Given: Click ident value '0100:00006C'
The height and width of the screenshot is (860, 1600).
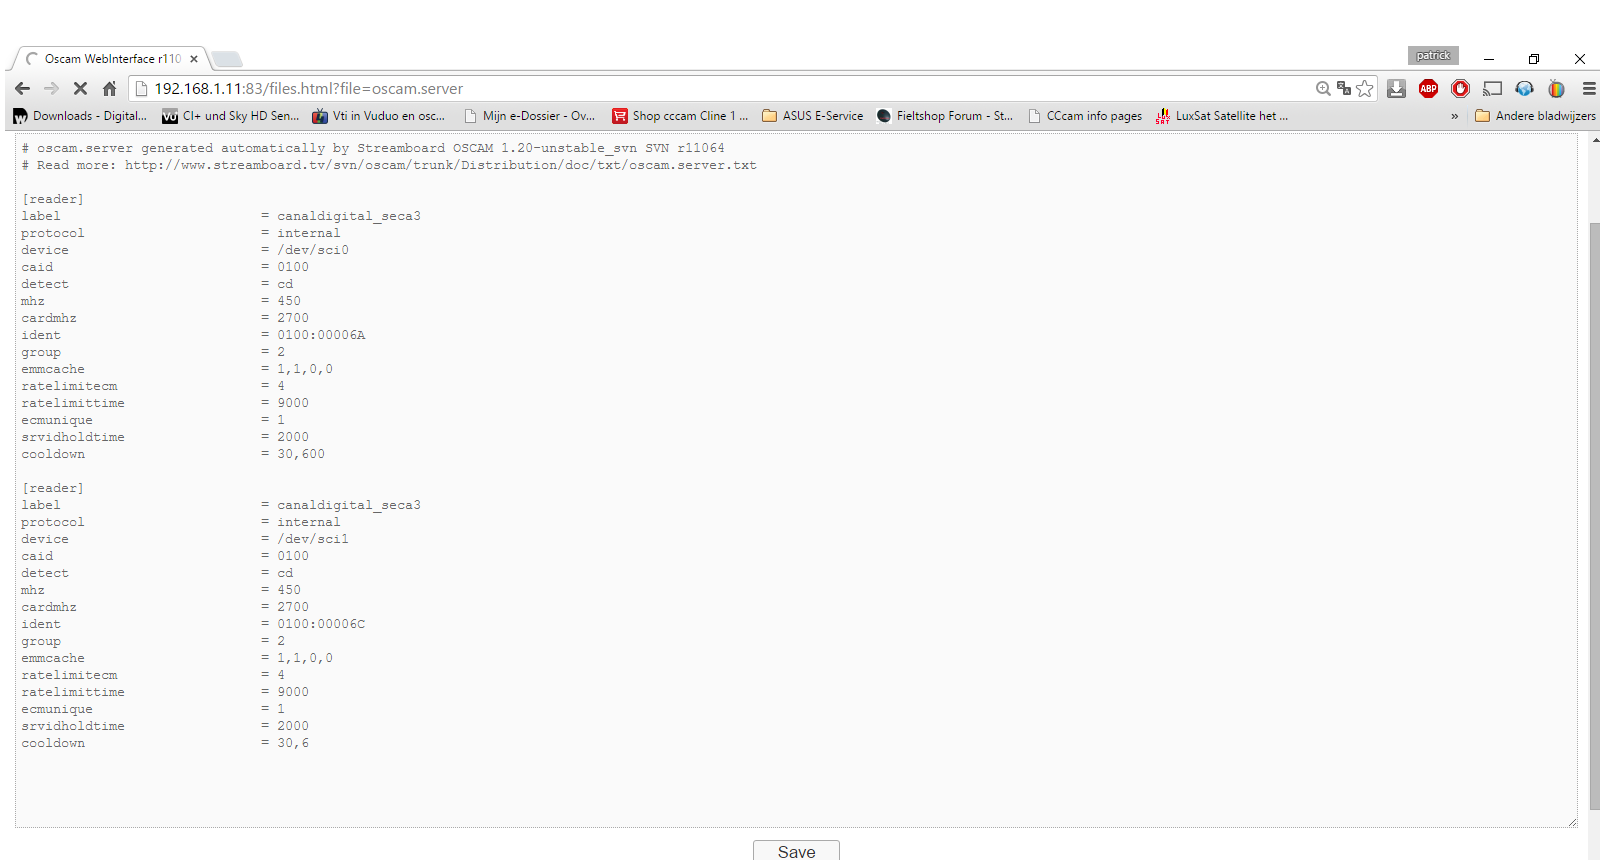Looking at the screenshot, I should 321,624.
